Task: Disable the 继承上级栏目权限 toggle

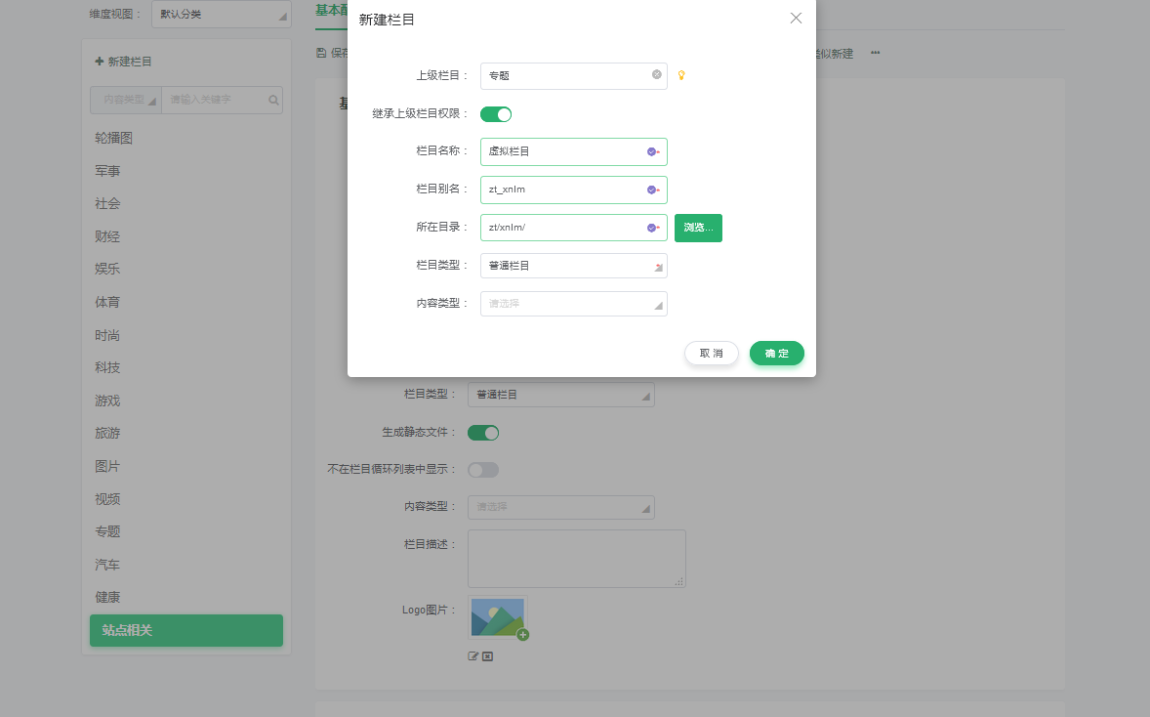Action: (495, 114)
